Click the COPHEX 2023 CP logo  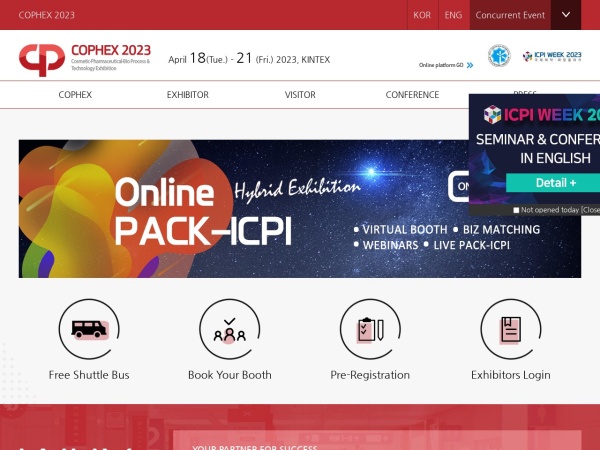pos(85,59)
